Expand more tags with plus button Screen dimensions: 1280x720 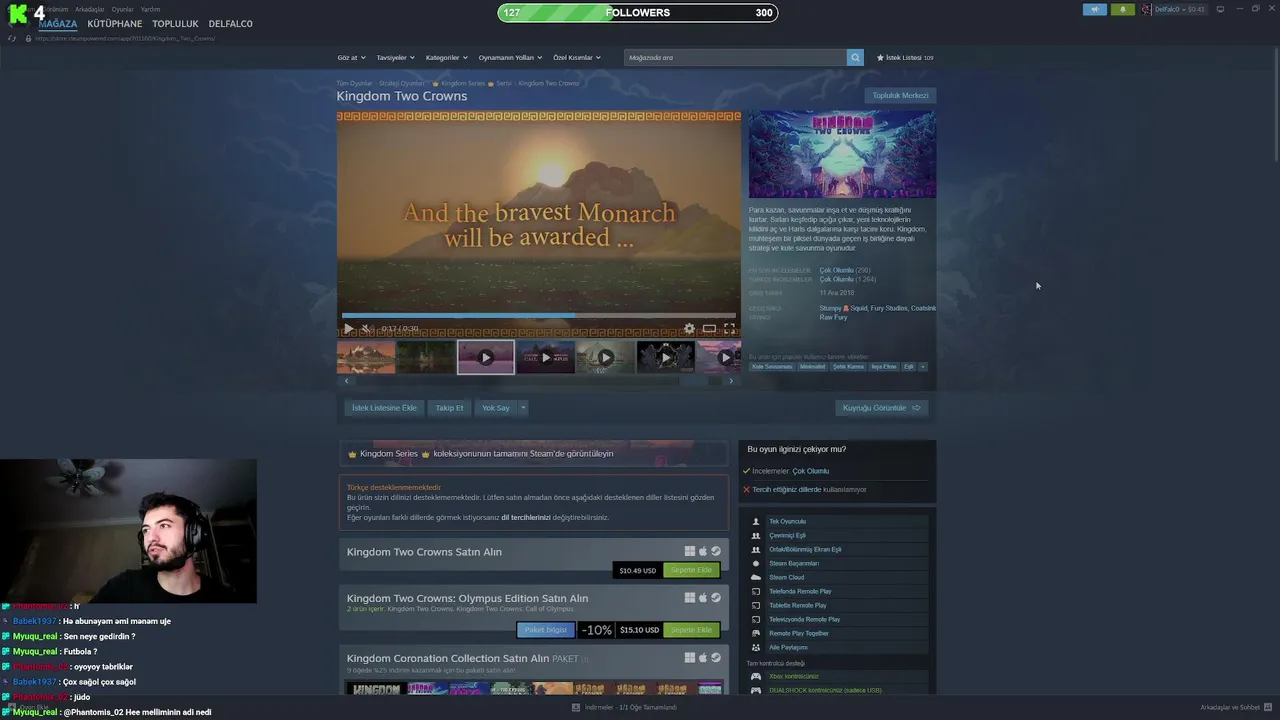(x=922, y=367)
